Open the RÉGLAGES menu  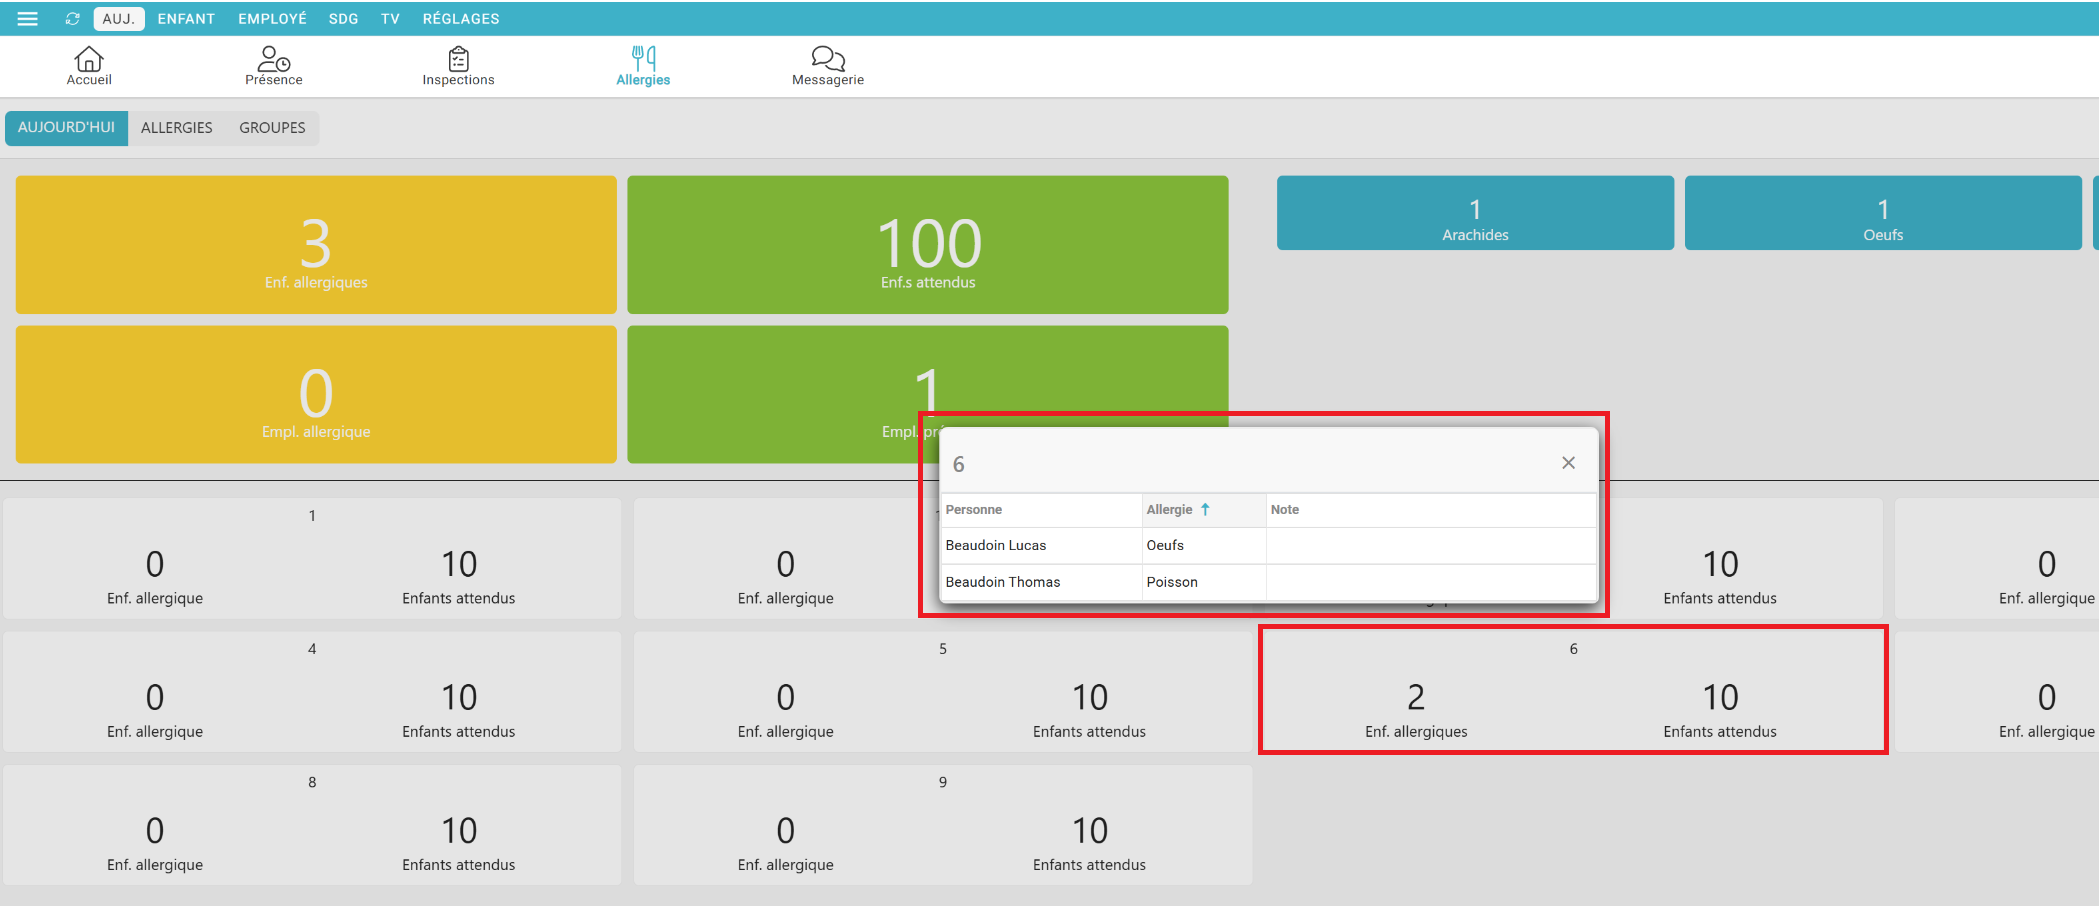(460, 19)
